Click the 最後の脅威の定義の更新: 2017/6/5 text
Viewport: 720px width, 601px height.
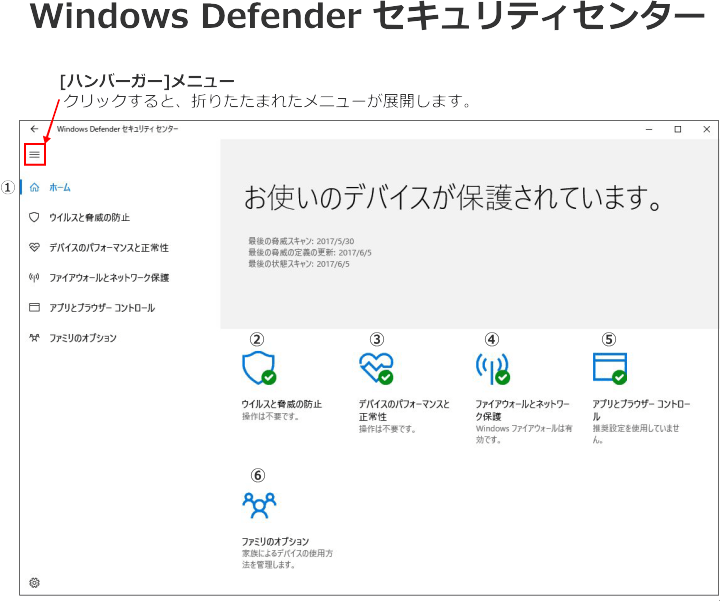click(x=310, y=253)
